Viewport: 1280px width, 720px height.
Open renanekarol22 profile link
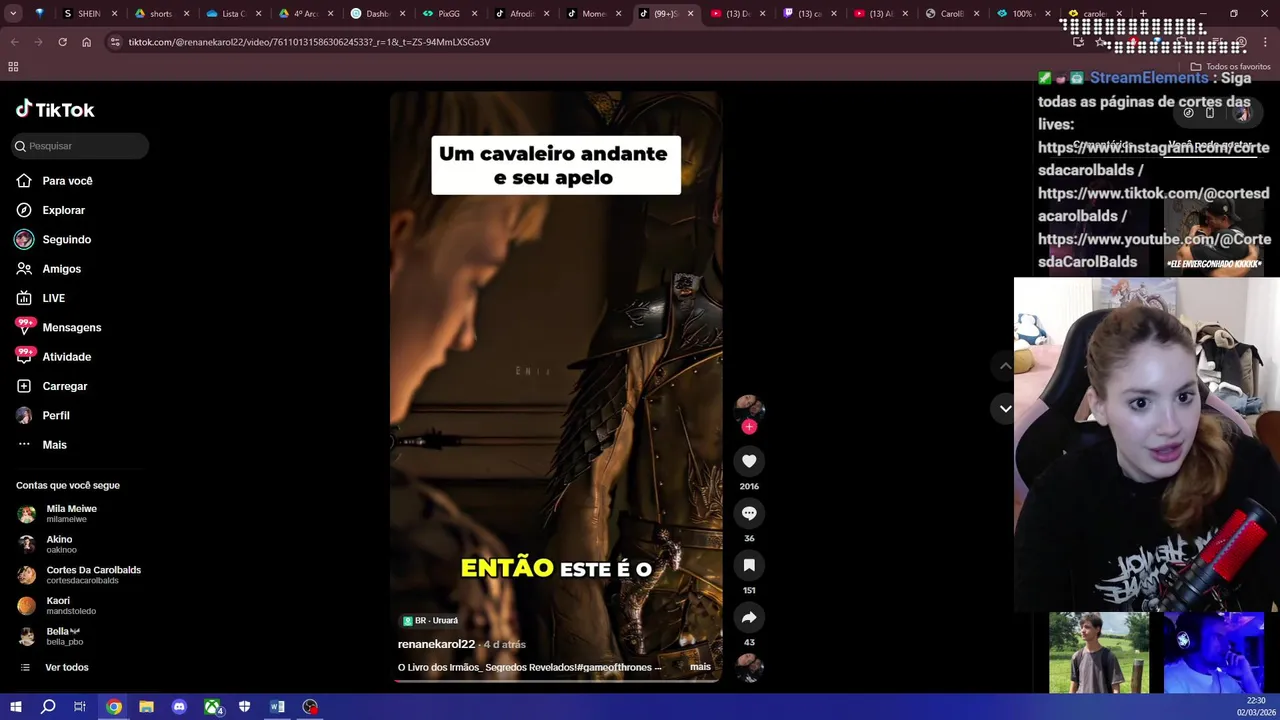pyautogui.click(x=436, y=644)
